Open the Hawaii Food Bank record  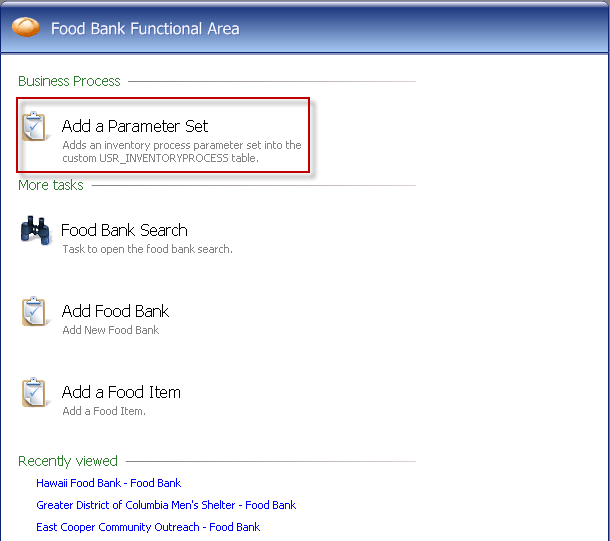coord(108,483)
